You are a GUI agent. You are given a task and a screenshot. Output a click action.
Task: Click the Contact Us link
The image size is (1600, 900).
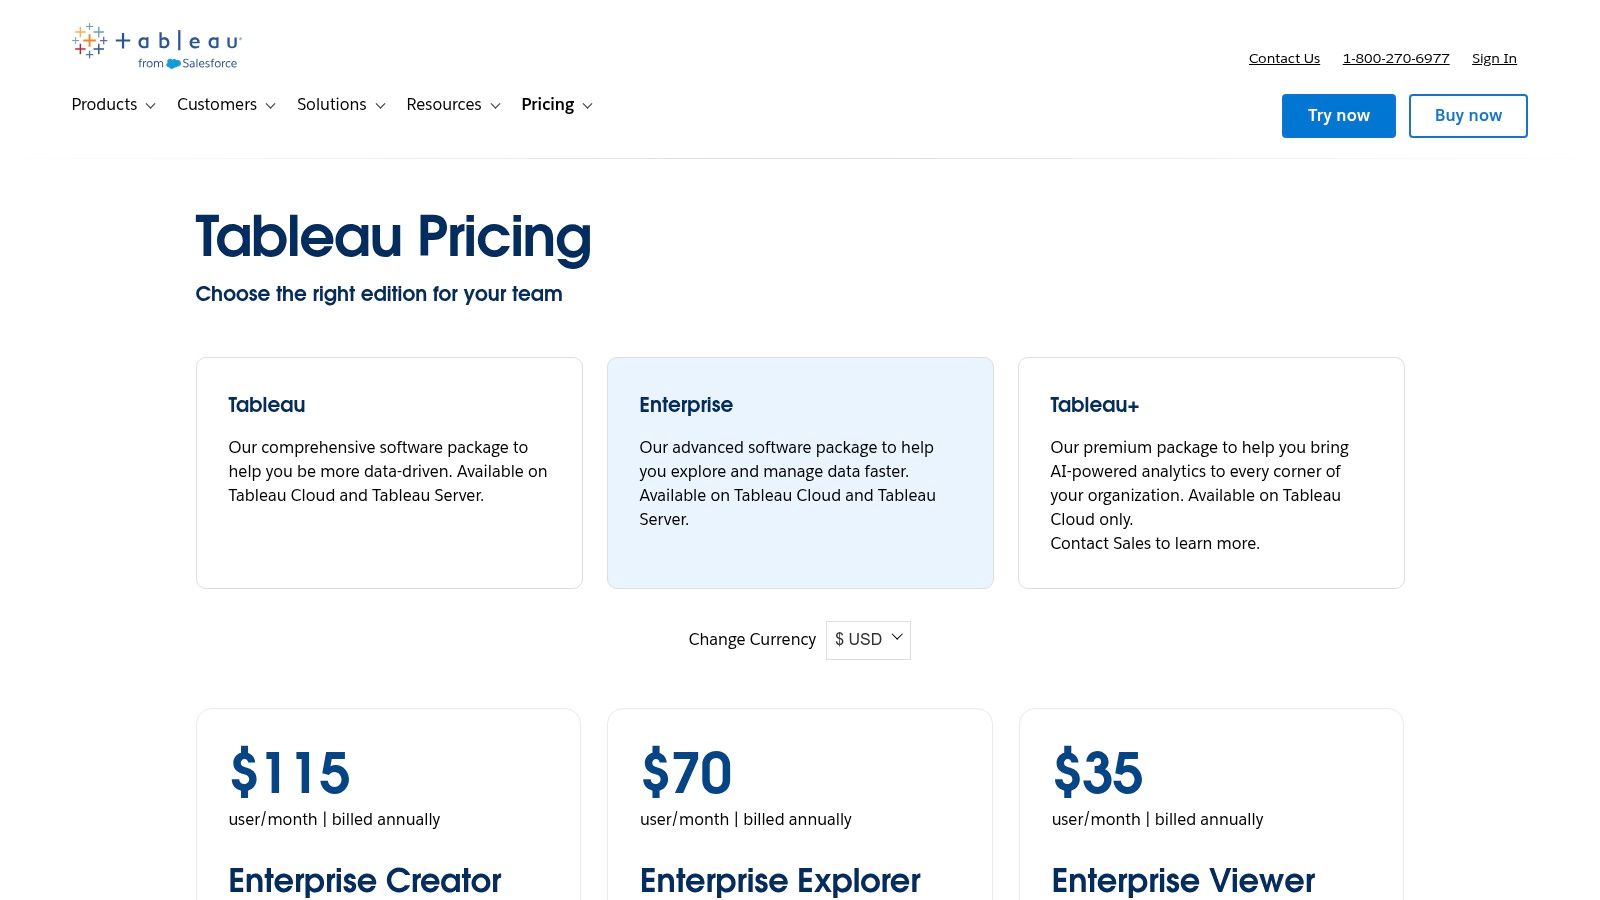[1284, 59]
